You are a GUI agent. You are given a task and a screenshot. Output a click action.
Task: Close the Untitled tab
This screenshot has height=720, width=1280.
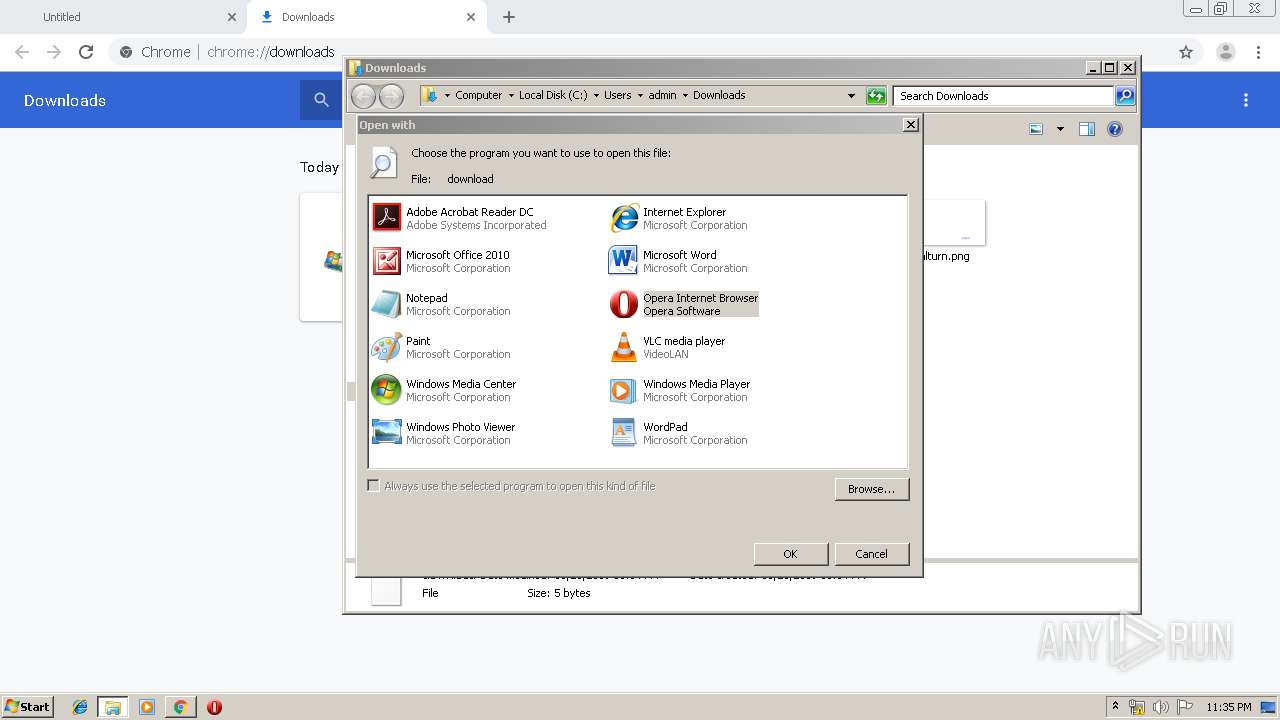(x=232, y=17)
